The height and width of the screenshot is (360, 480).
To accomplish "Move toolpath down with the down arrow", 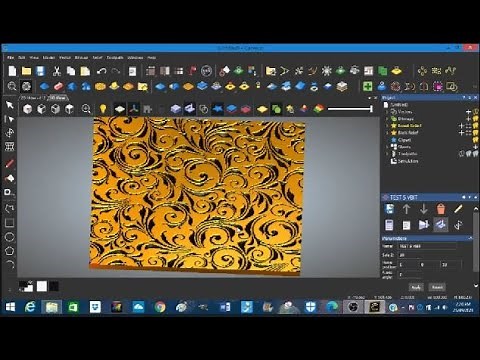I will [x=424, y=209].
